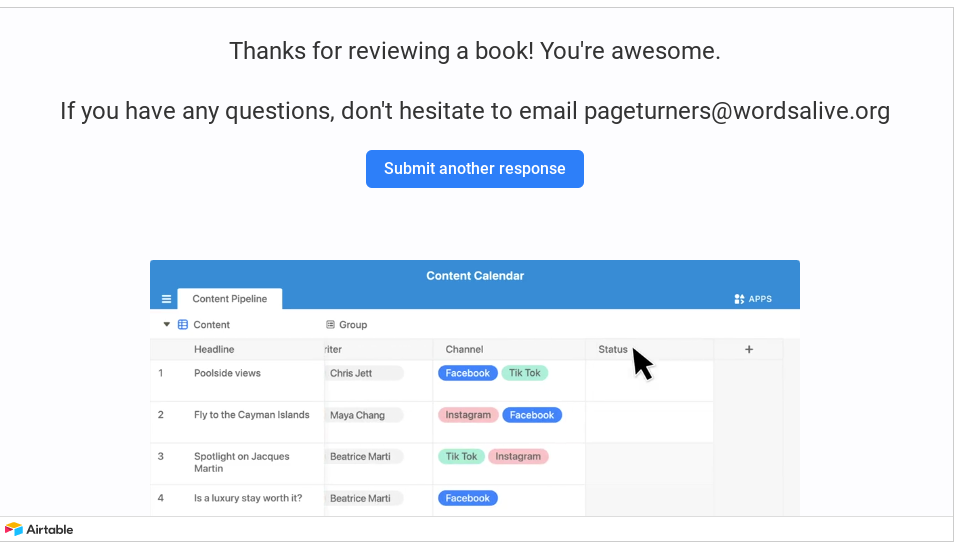Select the Chris Jett writer chip
Screen dimensions: 970x552
click(x=364, y=373)
